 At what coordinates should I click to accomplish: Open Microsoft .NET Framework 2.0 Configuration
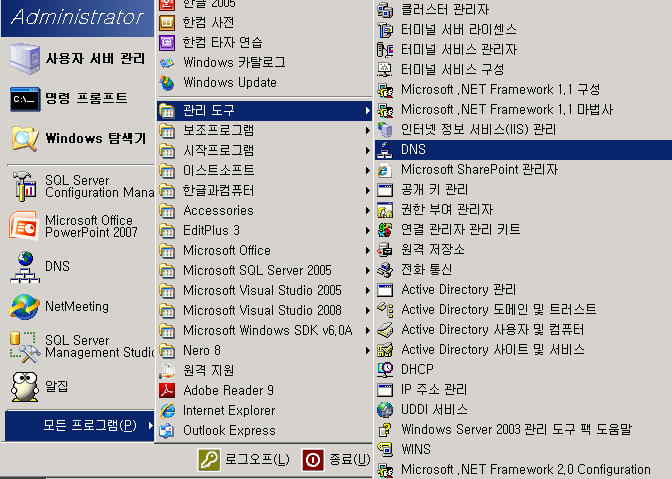coord(523,470)
